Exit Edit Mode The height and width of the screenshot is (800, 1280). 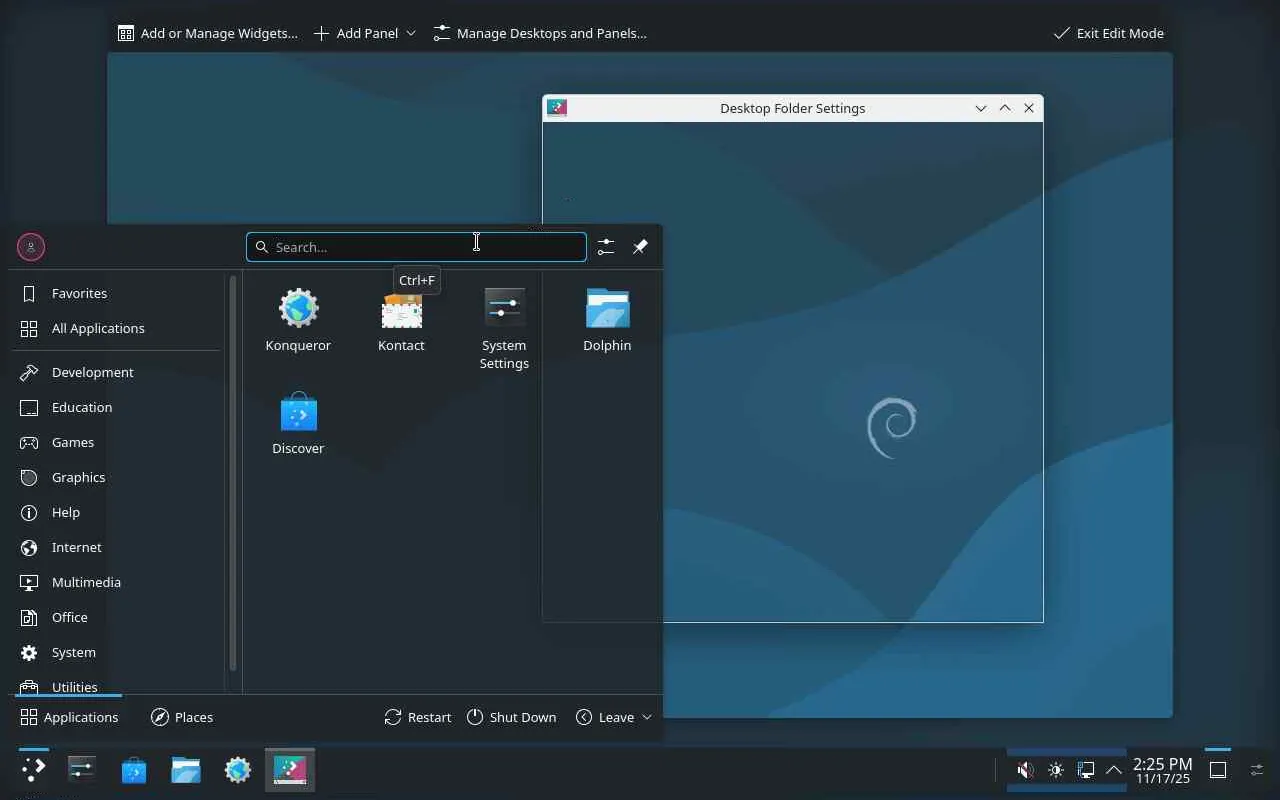click(1109, 33)
